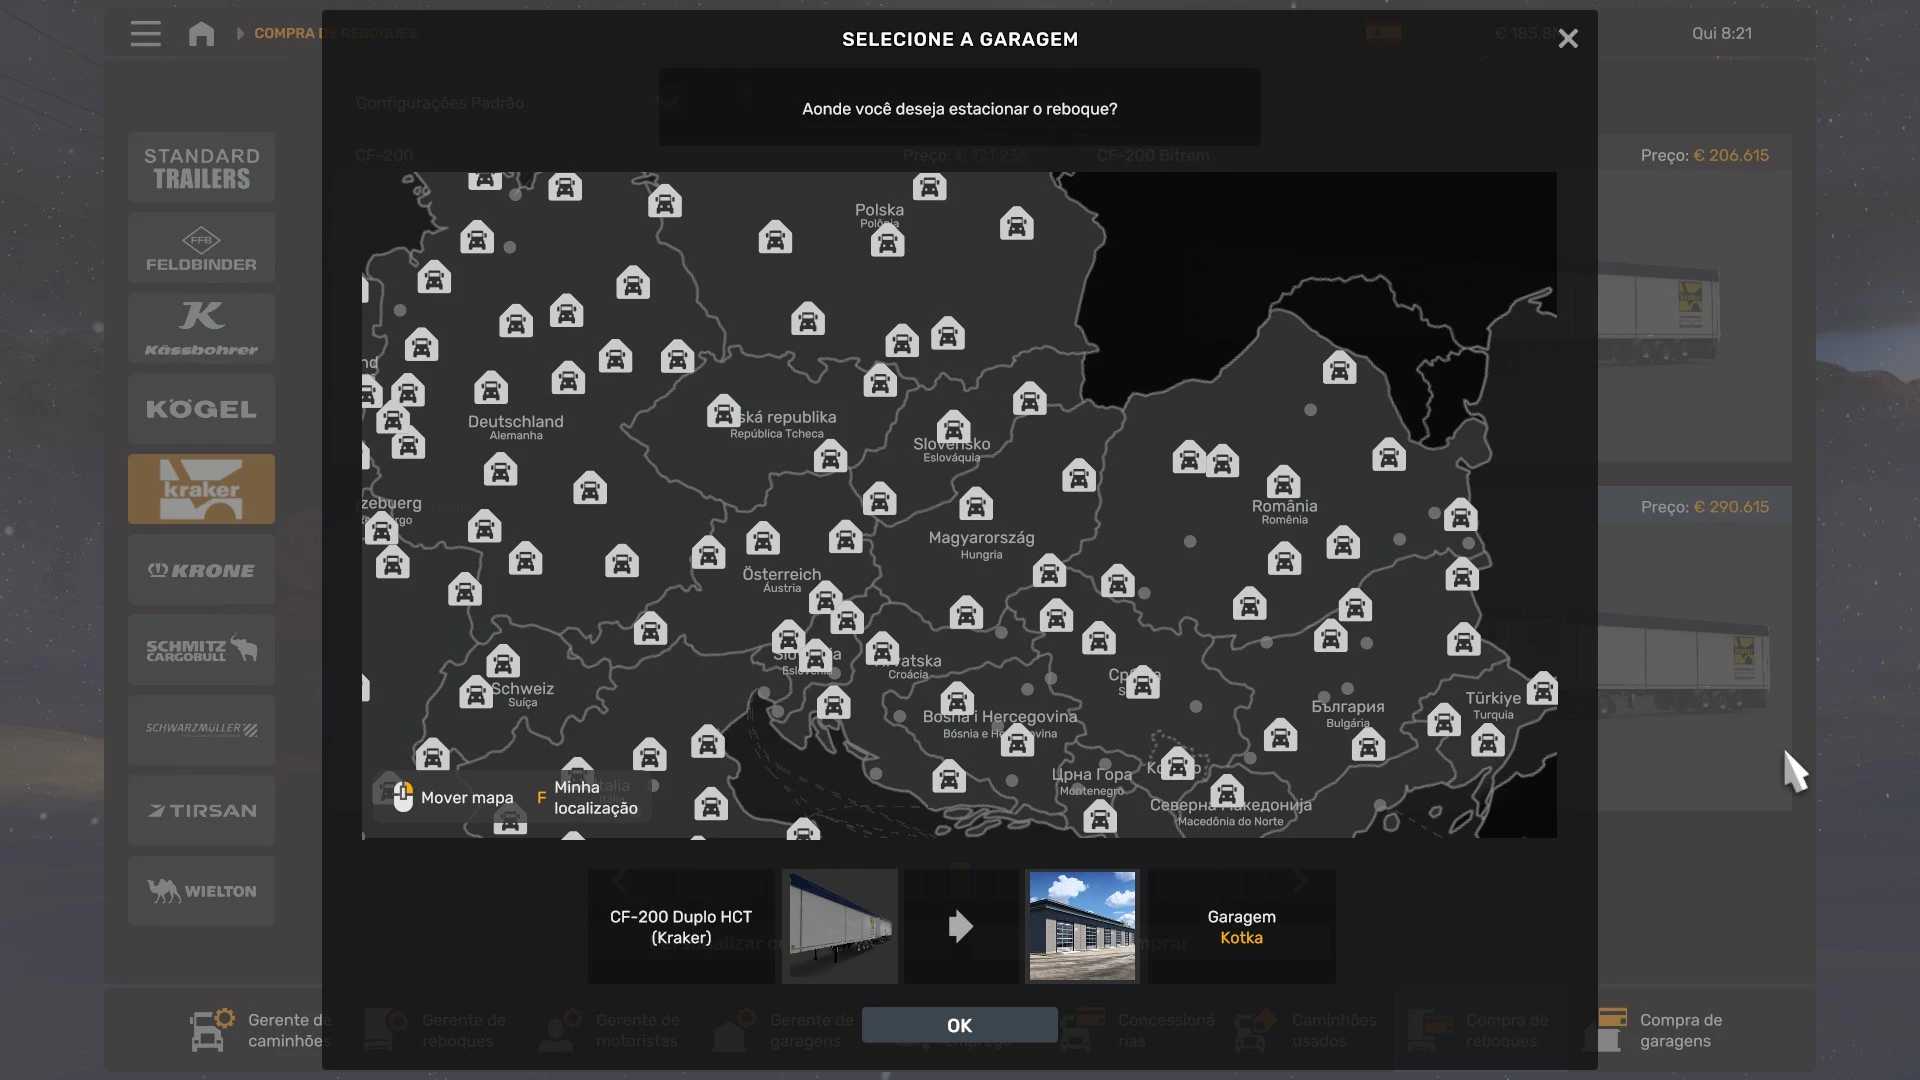Viewport: 1920px width, 1080px height.
Task: Select the Tirsan brand tile
Action: tap(201, 811)
